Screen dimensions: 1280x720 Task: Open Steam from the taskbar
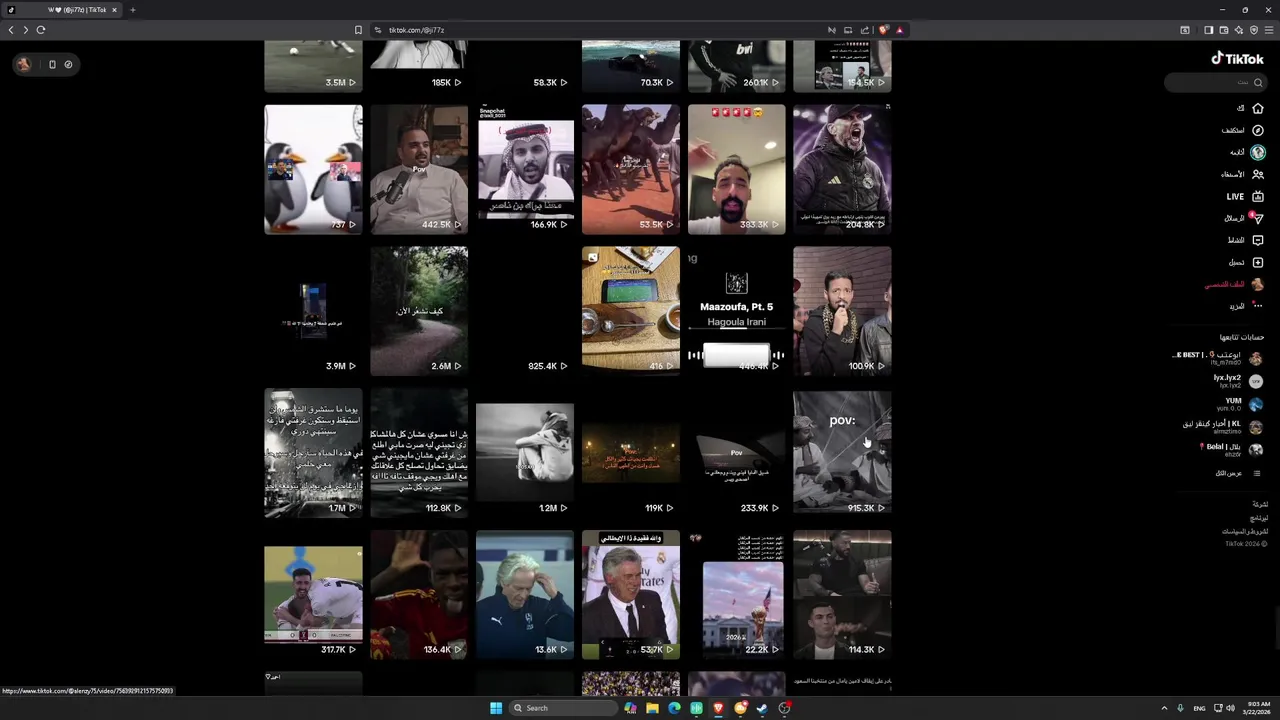762,708
